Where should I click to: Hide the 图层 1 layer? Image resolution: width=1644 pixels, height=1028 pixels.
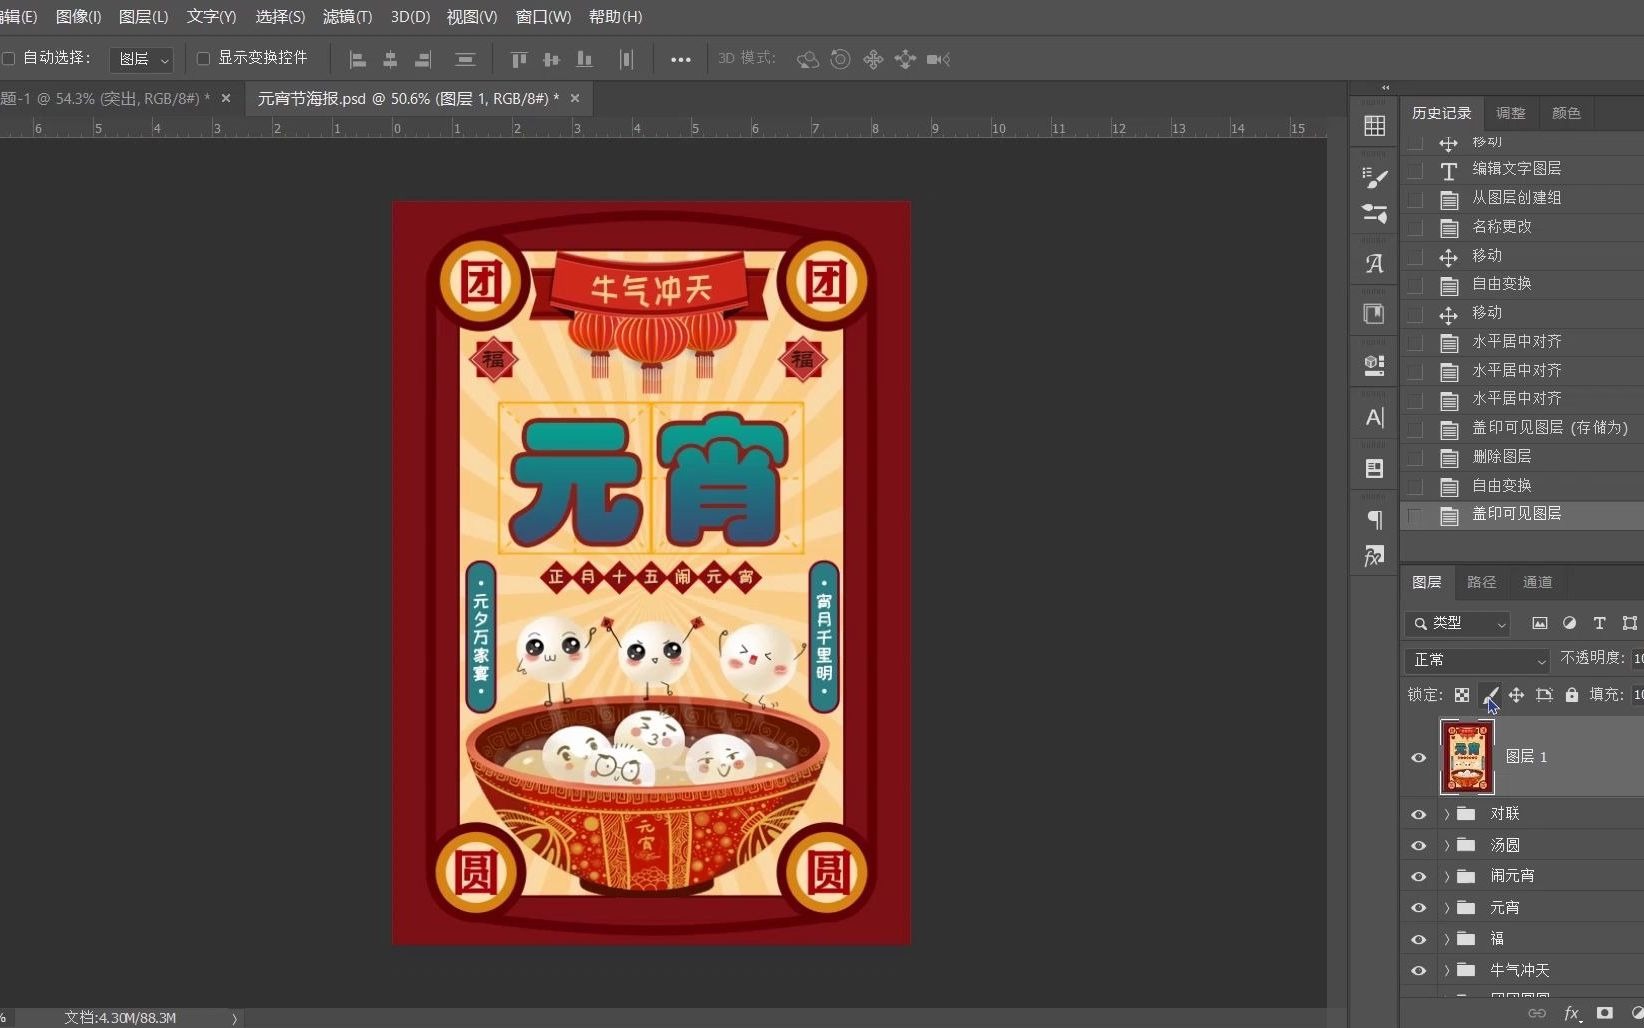click(1418, 757)
